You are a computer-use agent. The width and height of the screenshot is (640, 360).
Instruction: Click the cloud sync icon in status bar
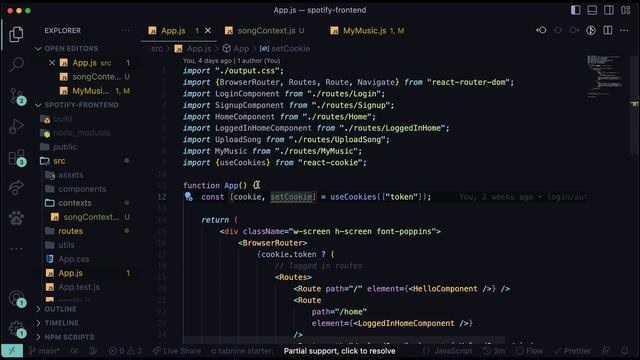pyautogui.click(x=74, y=351)
